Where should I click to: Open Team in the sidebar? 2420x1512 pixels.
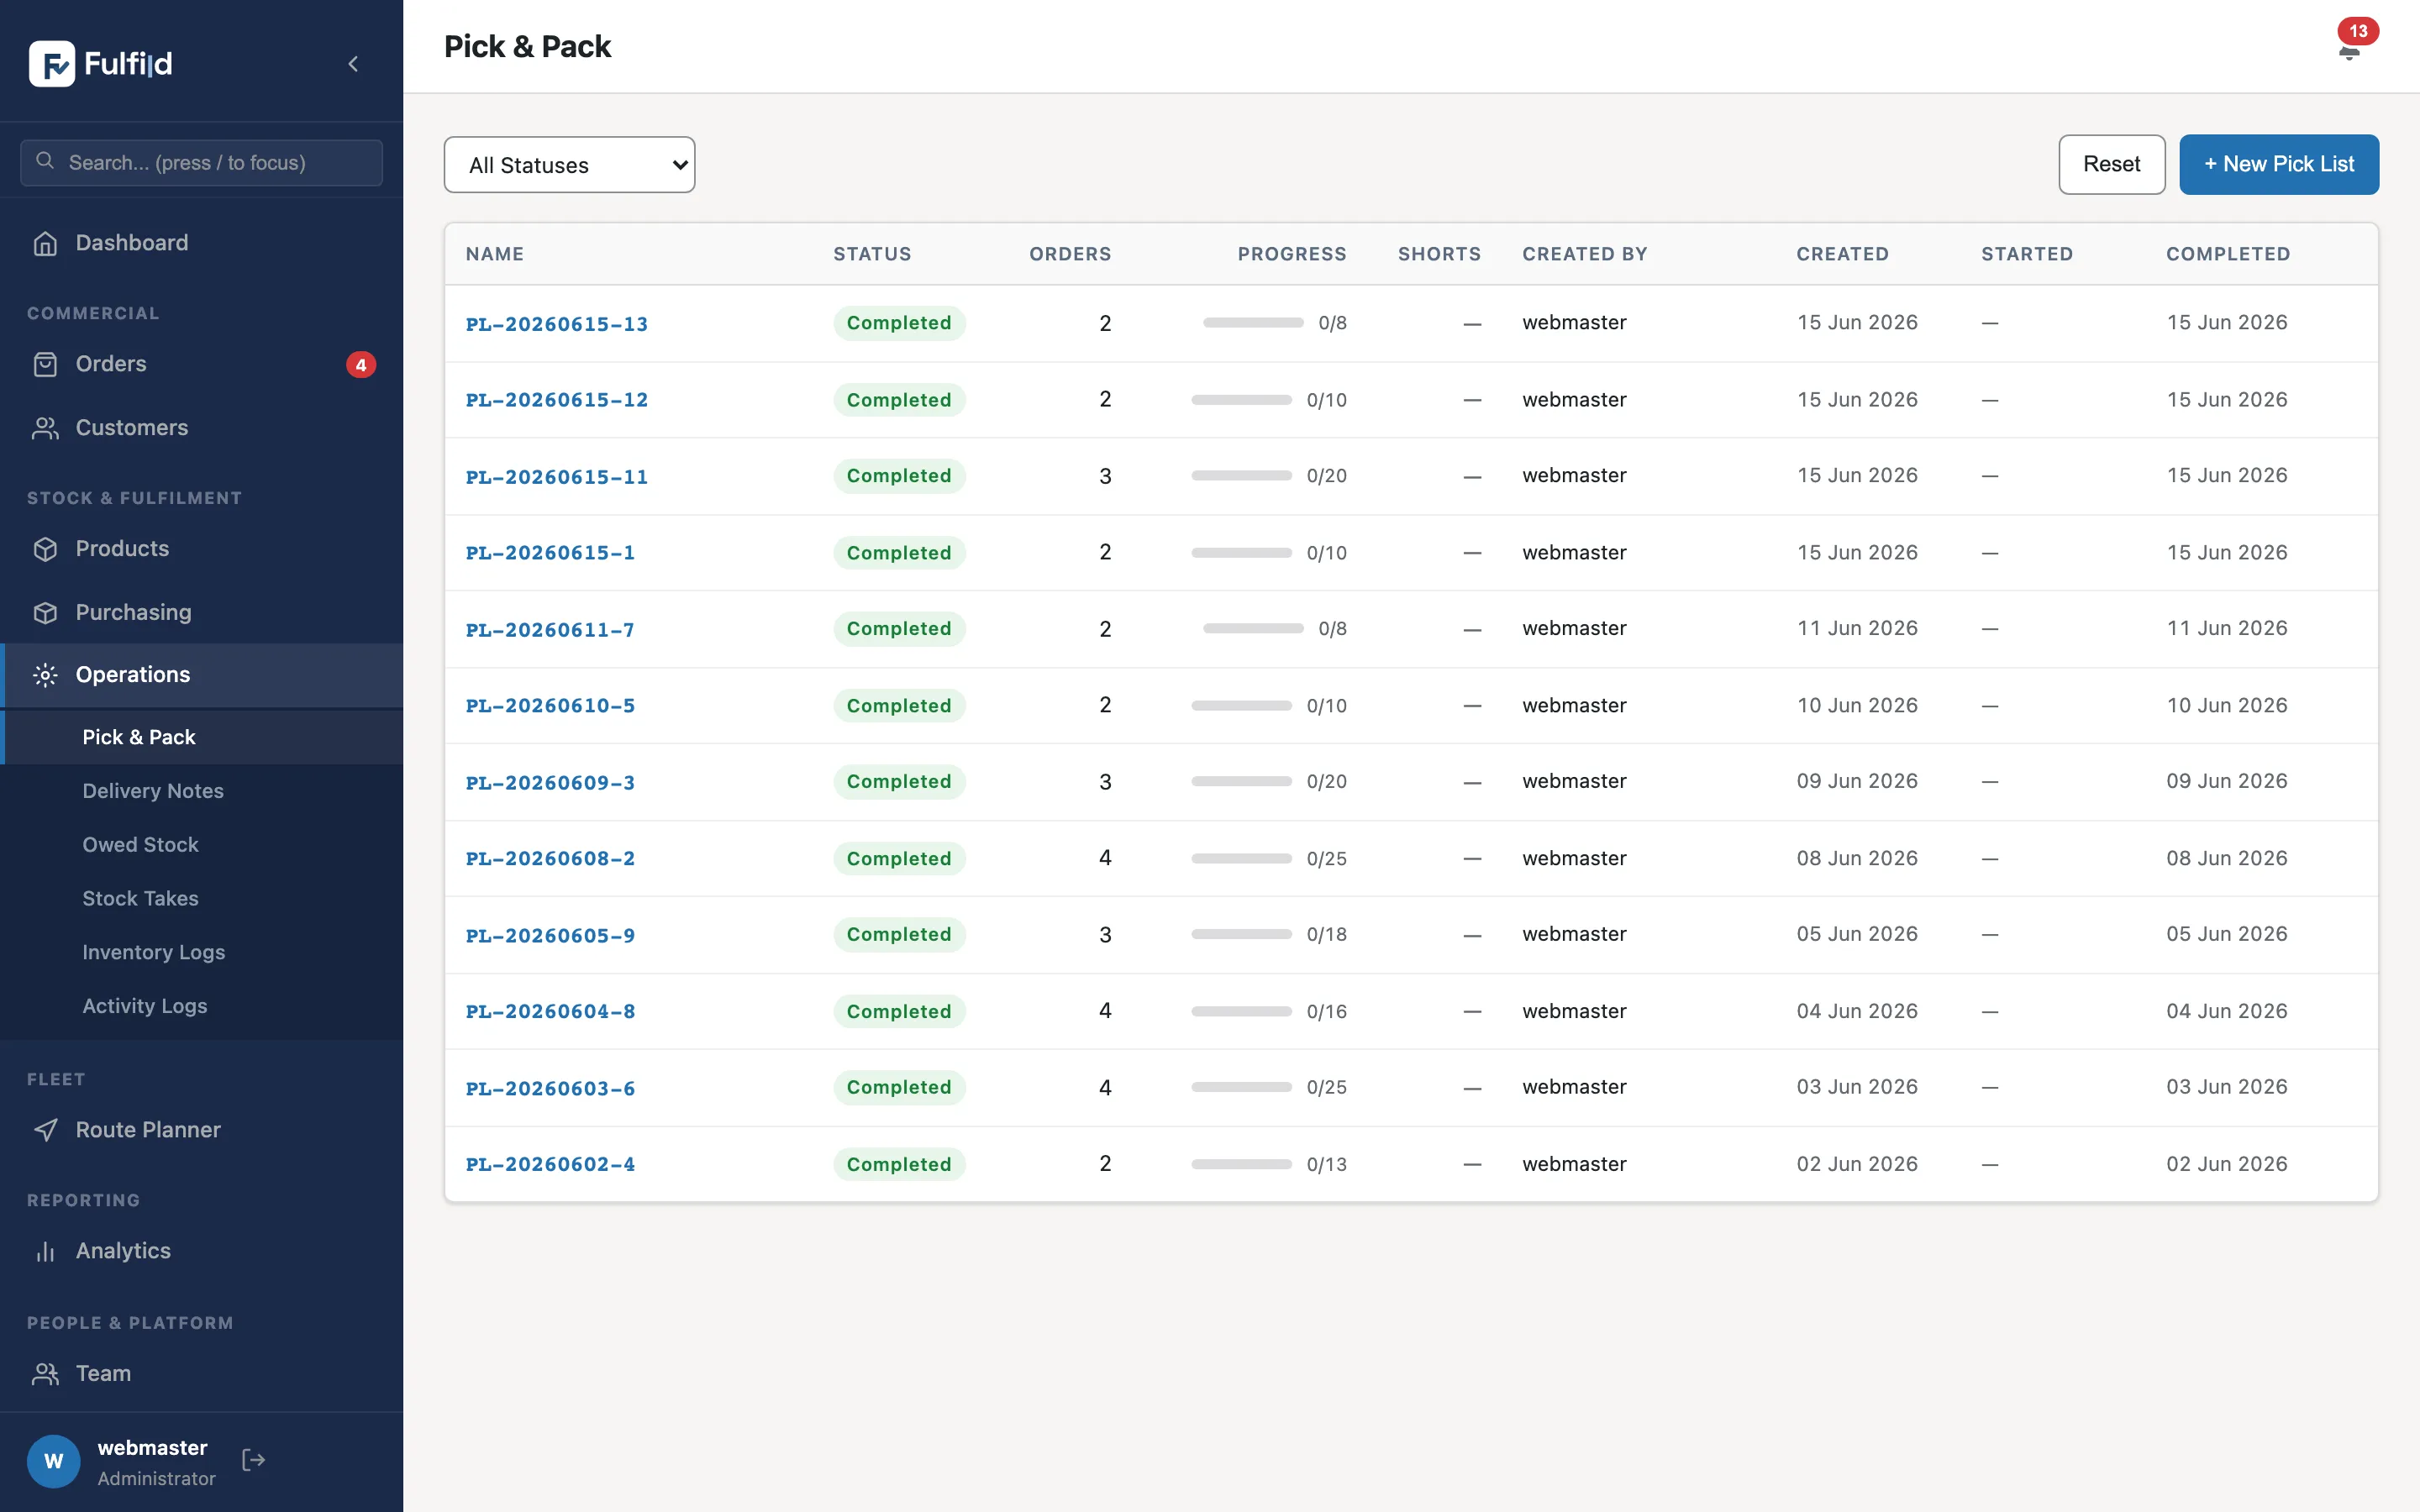click(x=201, y=1374)
